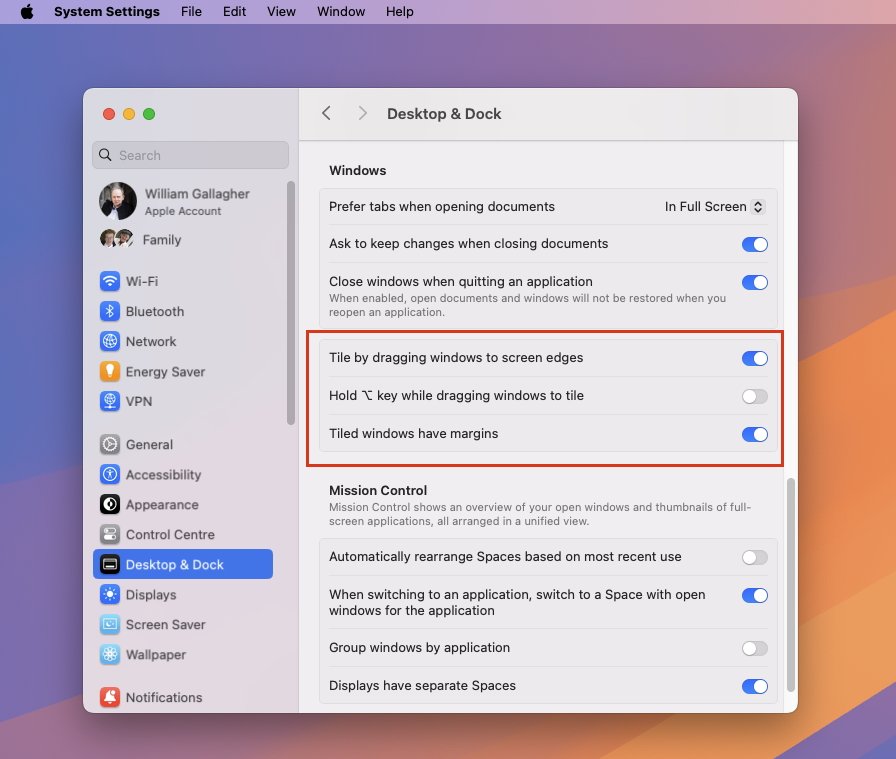Screen dimensions: 896x759
Task: Enable Hold Option key while dragging to tile
Action: [754, 396]
